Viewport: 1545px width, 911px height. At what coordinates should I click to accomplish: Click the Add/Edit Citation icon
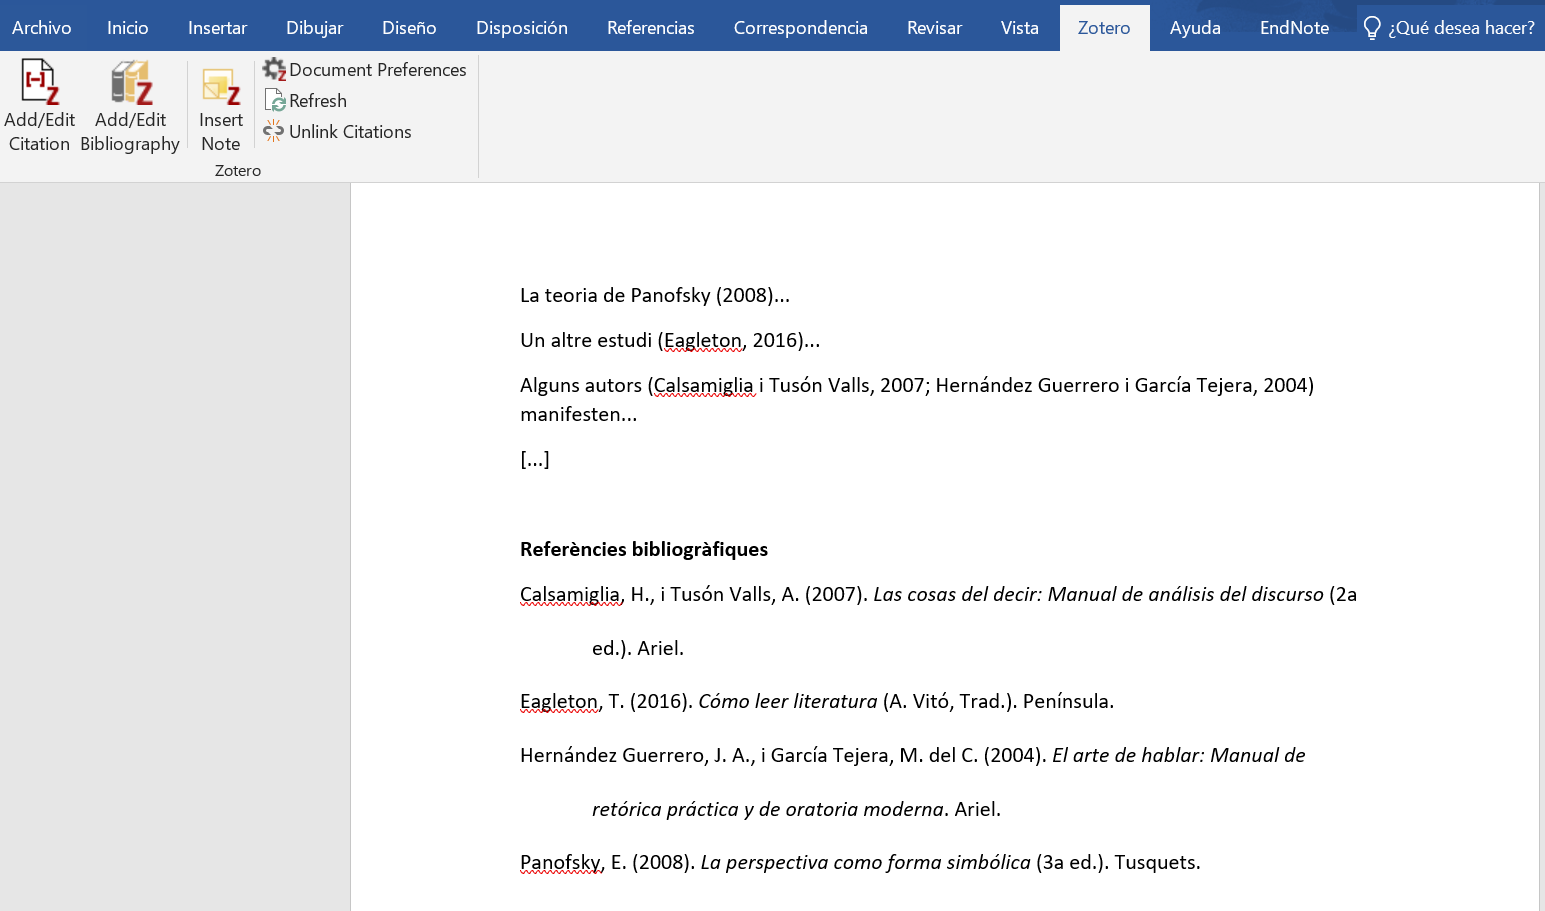pos(40,83)
